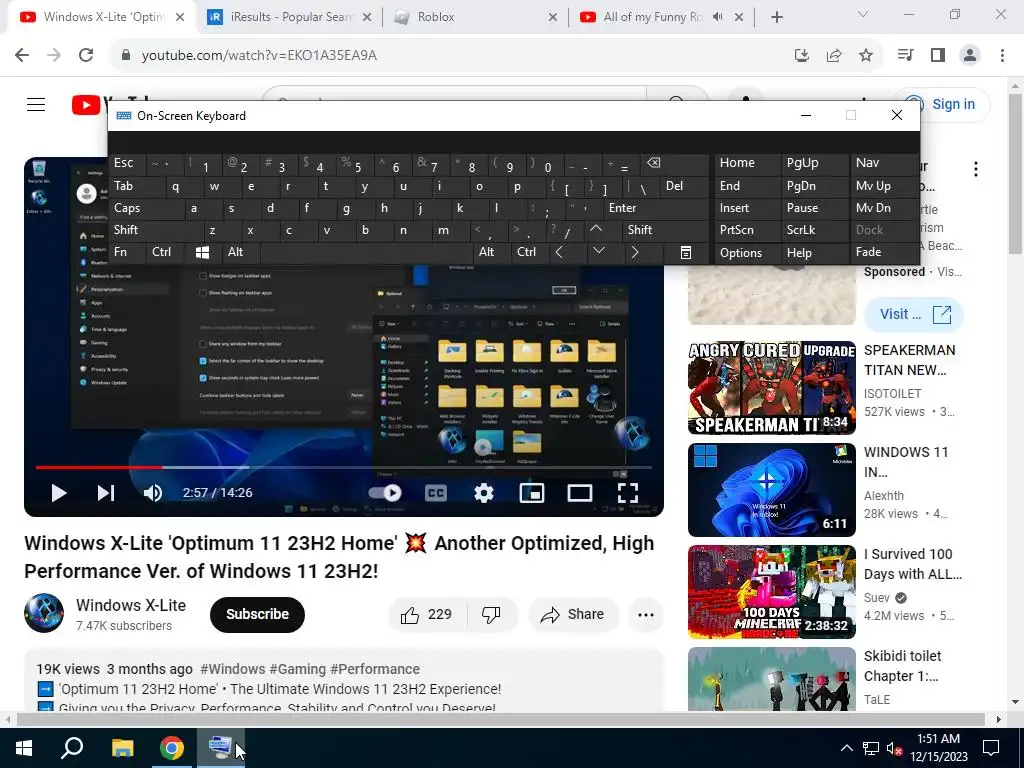Screen dimensions: 1024x768
Task: Share this video
Action: pyautogui.click(x=573, y=615)
